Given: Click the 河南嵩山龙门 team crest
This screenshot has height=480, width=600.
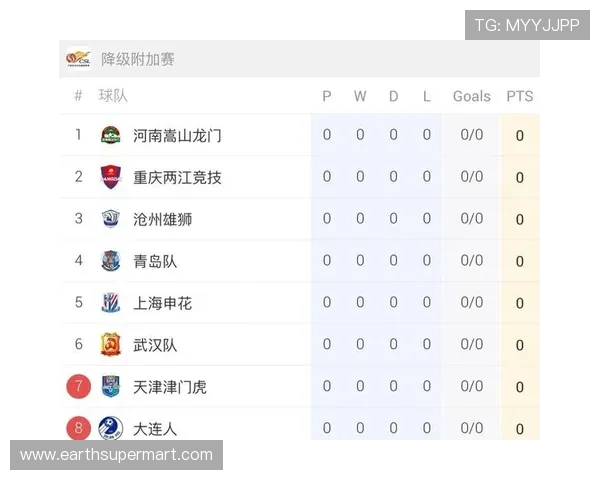Looking at the screenshot, I should [x=110, y=135].
